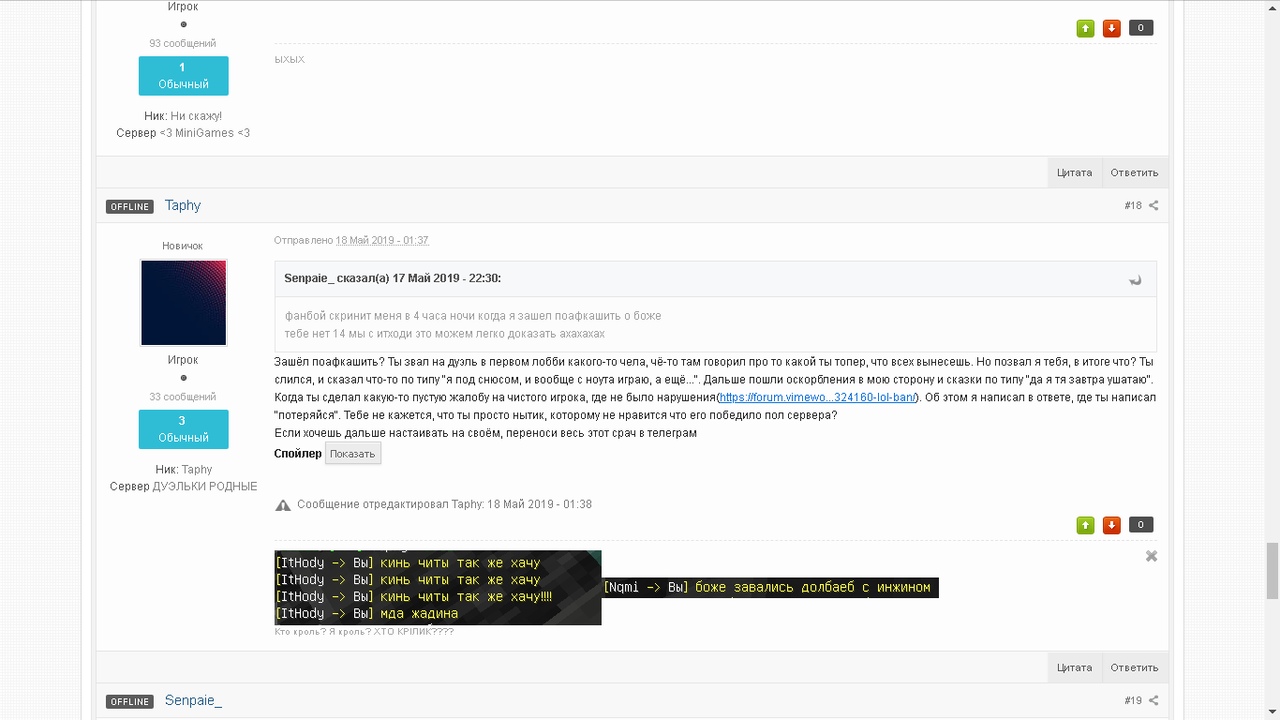Open Taphy's profile avatar
1280x720 pixels.
[183, 303]
